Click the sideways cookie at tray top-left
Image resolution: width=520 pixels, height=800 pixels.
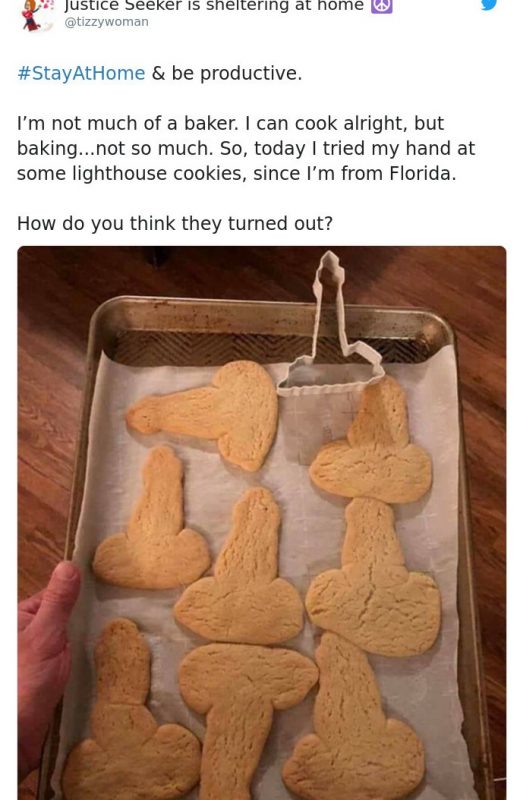pyautogui.click(x=205, y=413)
